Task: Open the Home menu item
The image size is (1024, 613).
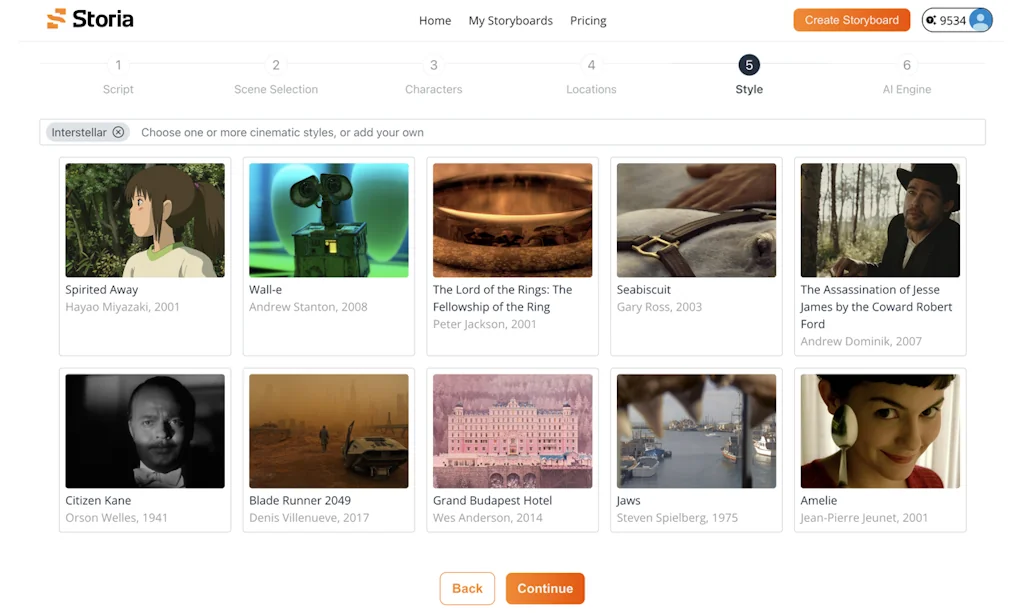Action: [x=435, y=20]
